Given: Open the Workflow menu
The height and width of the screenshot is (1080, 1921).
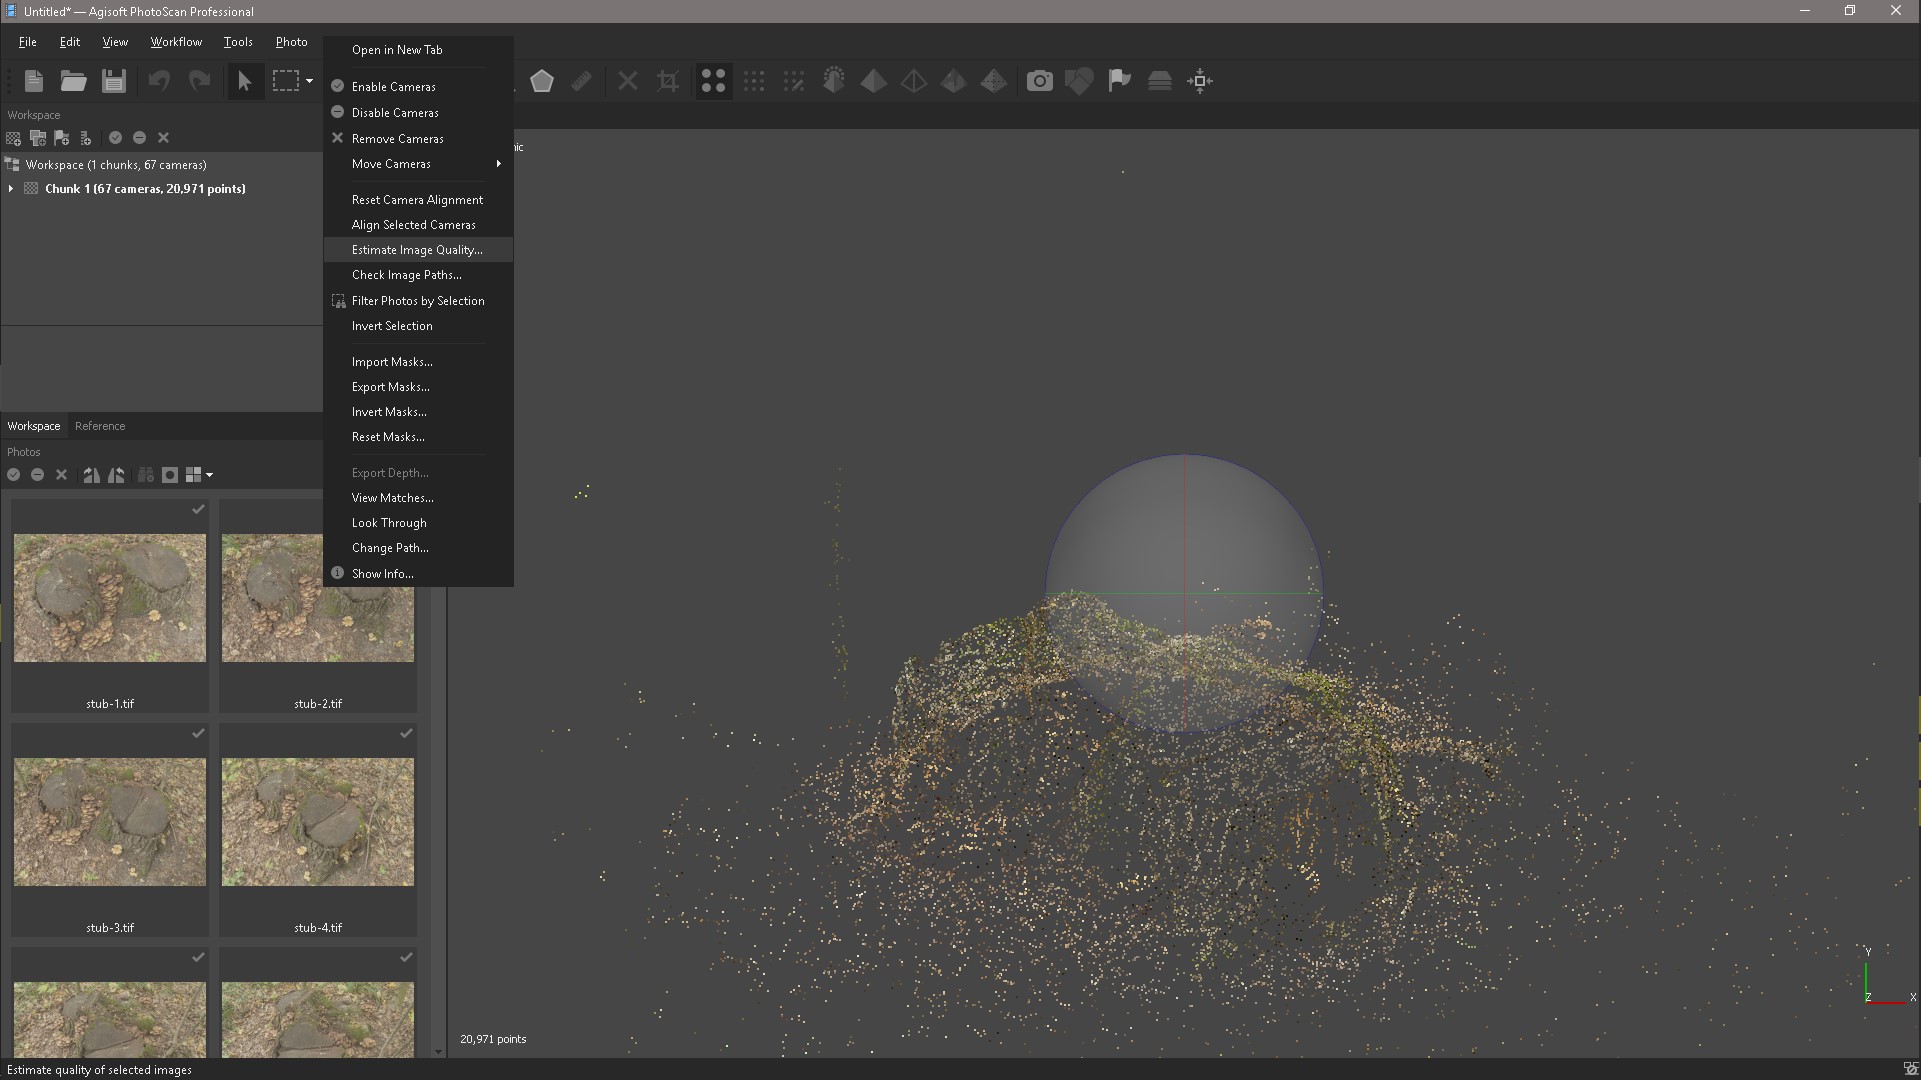Looking at the screenshot, I should [176, 42].
